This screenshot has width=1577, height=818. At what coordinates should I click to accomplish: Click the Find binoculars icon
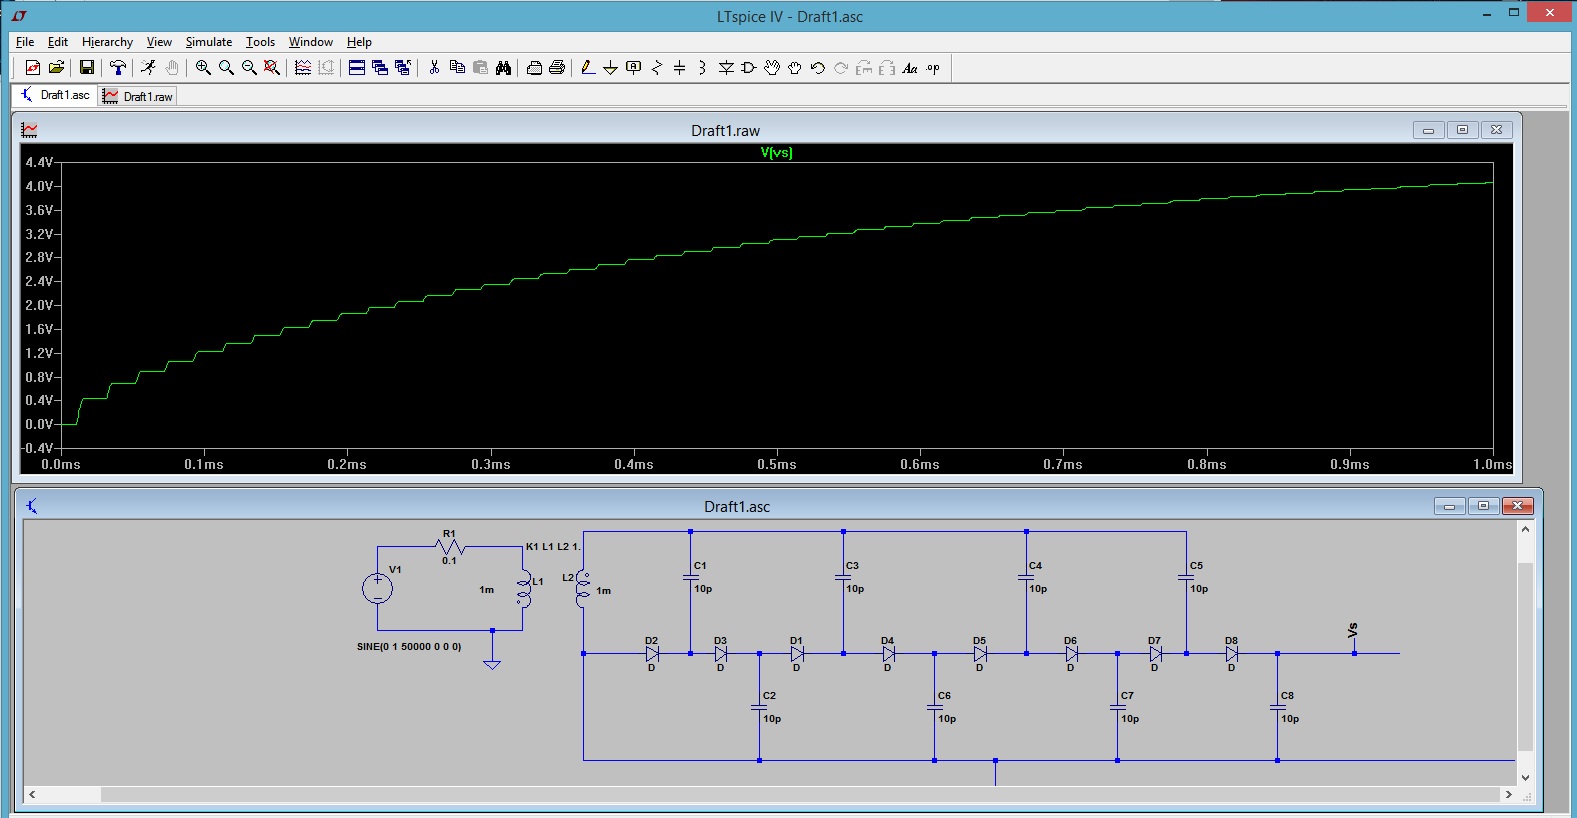(x=503, y=68)
